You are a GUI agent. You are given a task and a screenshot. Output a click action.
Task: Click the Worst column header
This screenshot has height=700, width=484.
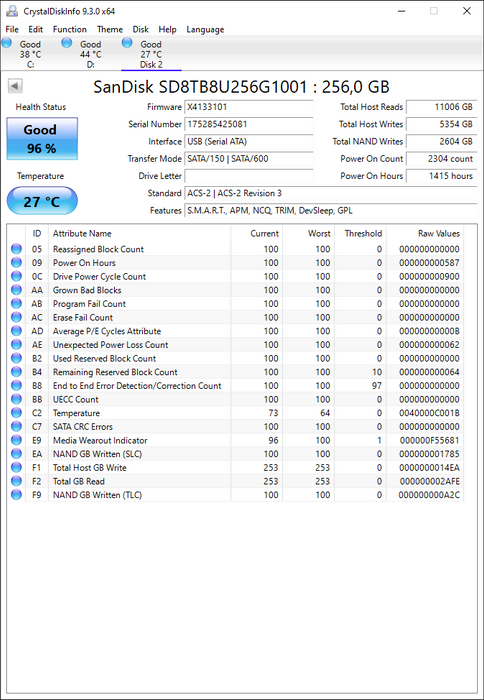coord(309,233)
